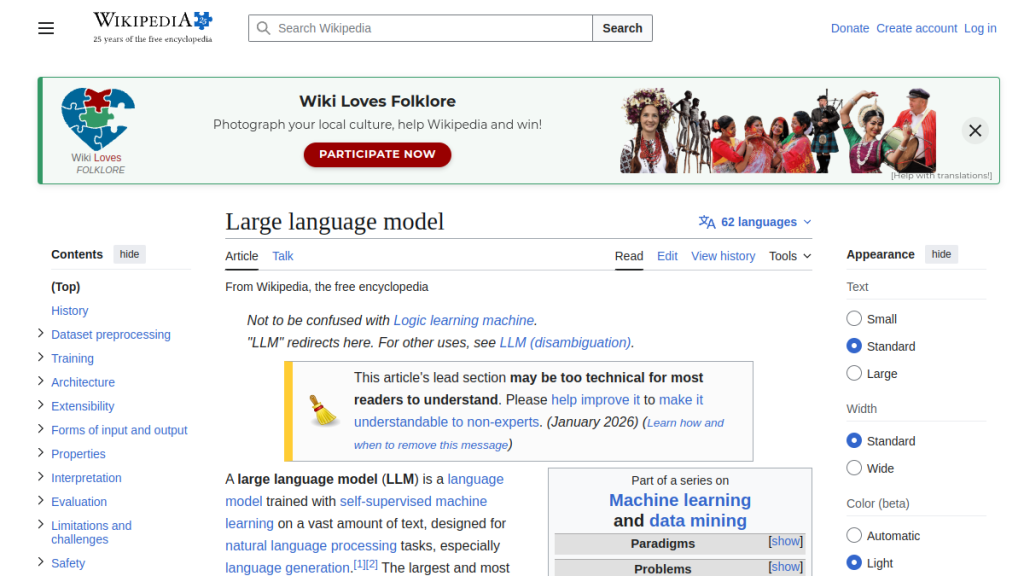
Task: Open the Create account link
Action: pyautogui.click(x=916, y=28)
